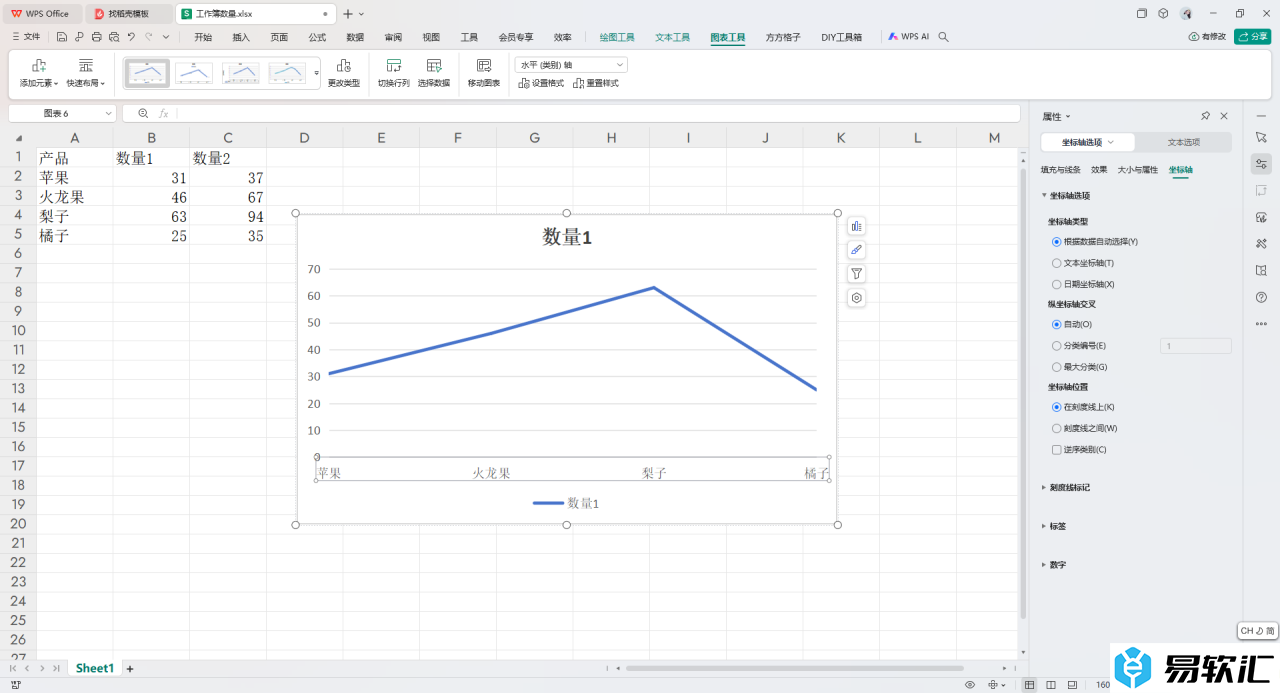Click Switch Row/Column (切换行列)
The width and height of the screenshot is (1280, 693).
(394, 73)
